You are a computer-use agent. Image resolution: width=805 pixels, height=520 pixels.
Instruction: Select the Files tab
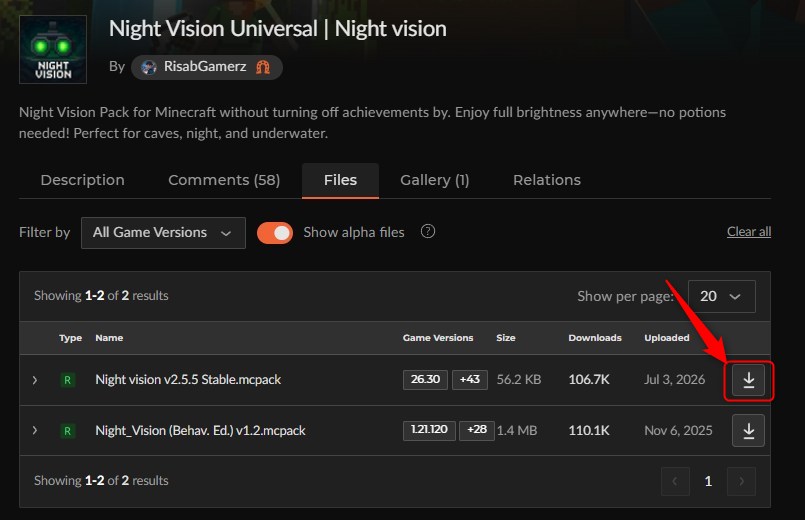340,180
